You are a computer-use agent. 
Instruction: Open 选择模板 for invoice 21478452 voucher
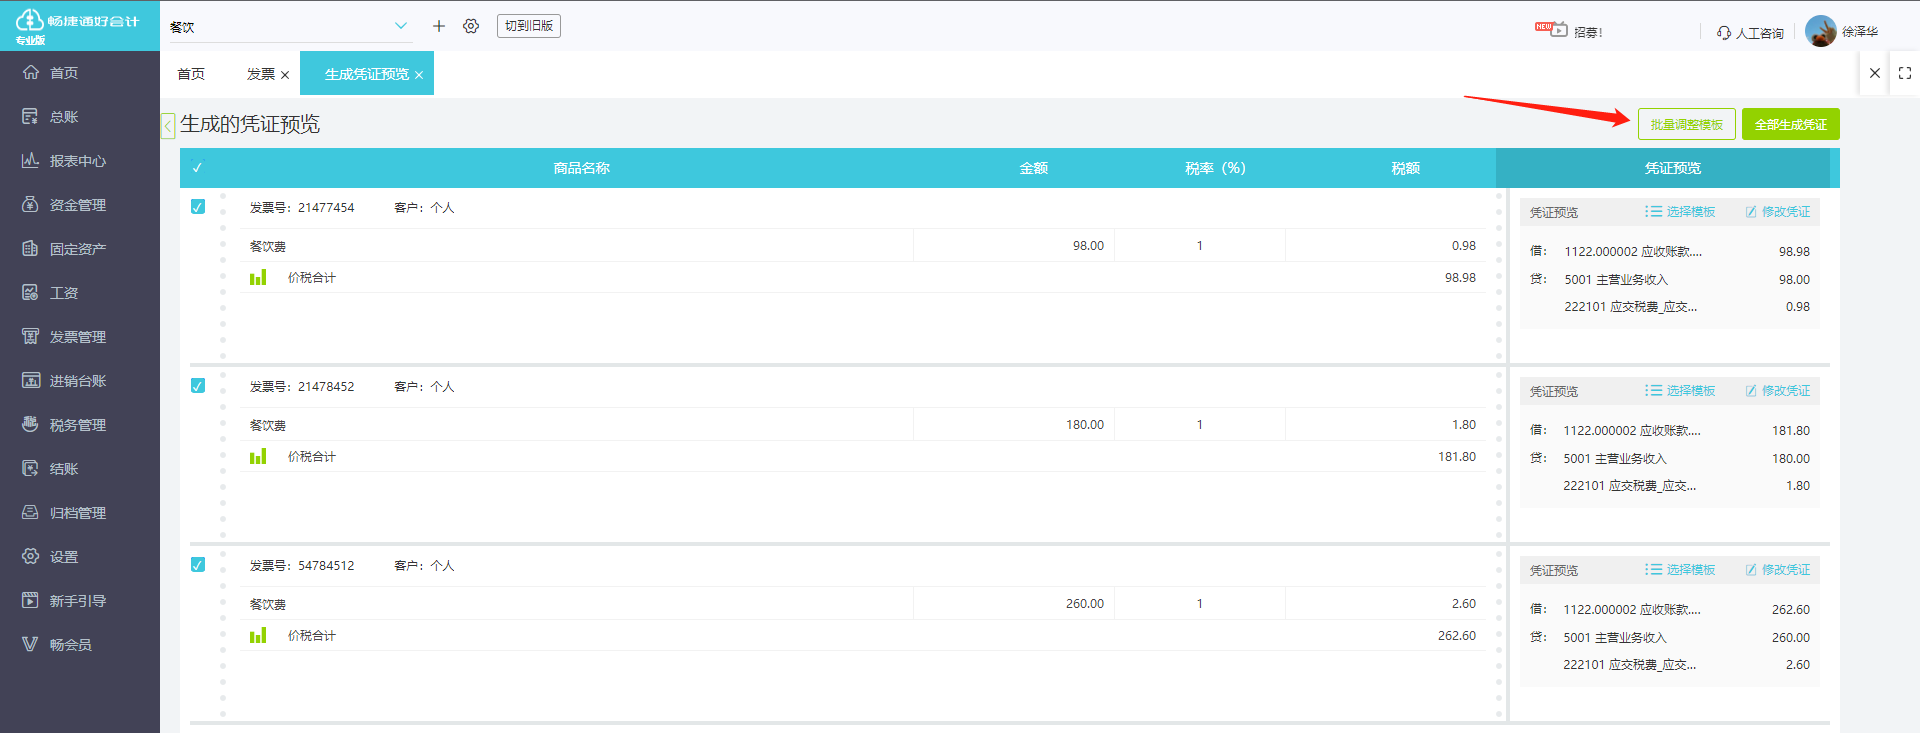(1680, 391)
